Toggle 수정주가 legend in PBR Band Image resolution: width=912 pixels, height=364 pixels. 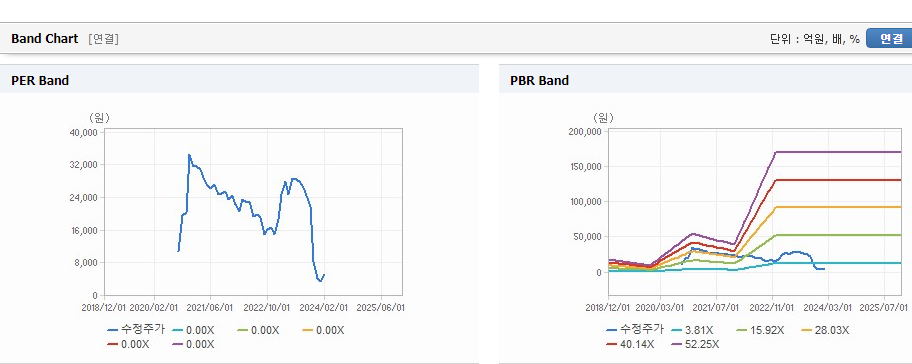(635, 329)
